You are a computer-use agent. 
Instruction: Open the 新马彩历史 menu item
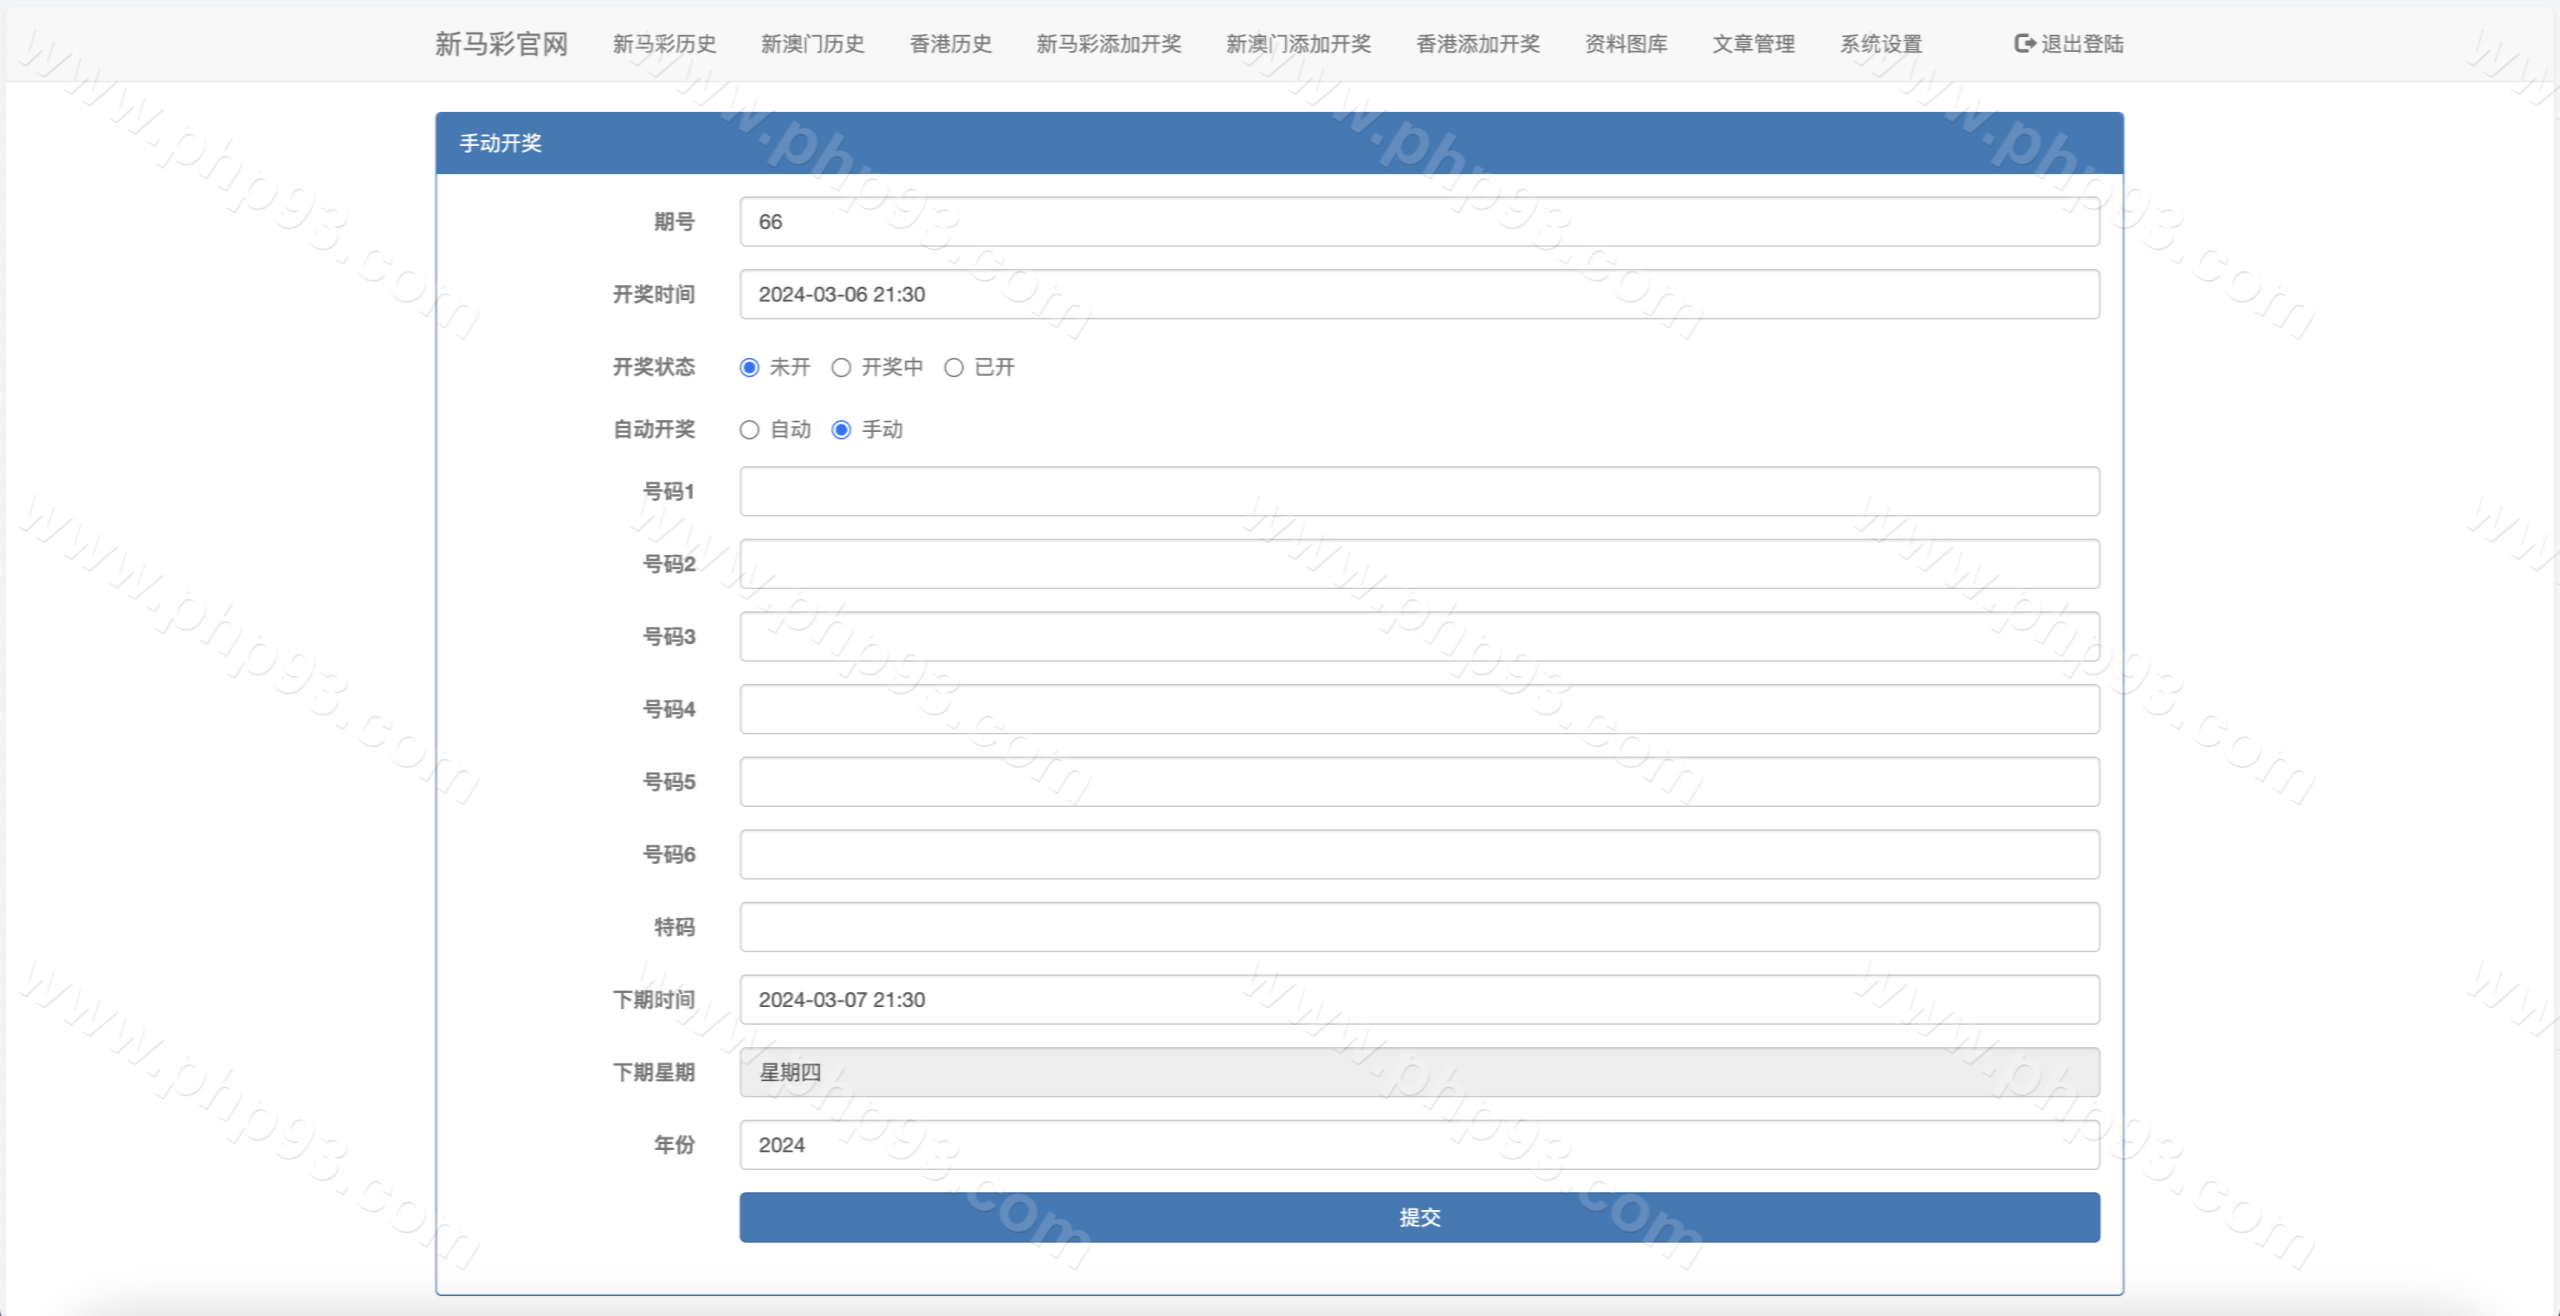click(x=664, y=44)
